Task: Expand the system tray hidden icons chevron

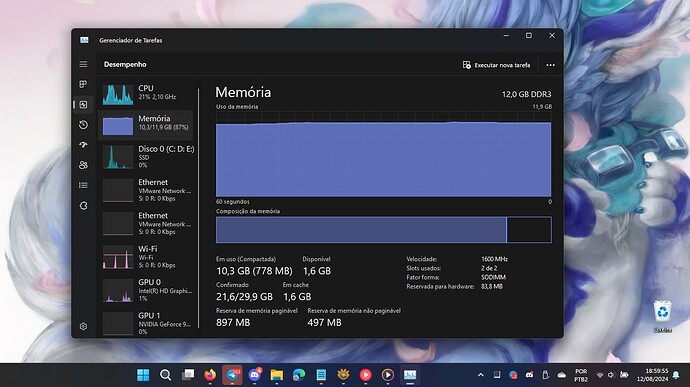Action: (481, 375)
